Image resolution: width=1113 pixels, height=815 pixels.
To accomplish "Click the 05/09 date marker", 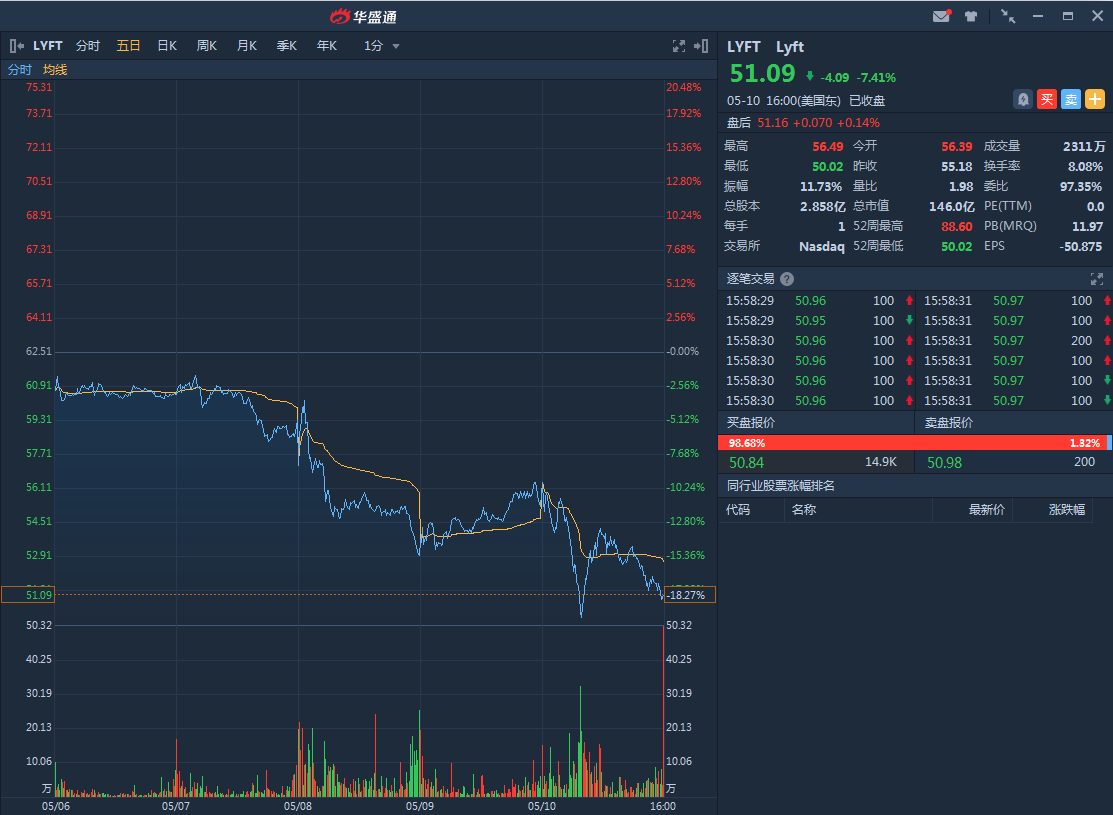I will click(420, 806).
